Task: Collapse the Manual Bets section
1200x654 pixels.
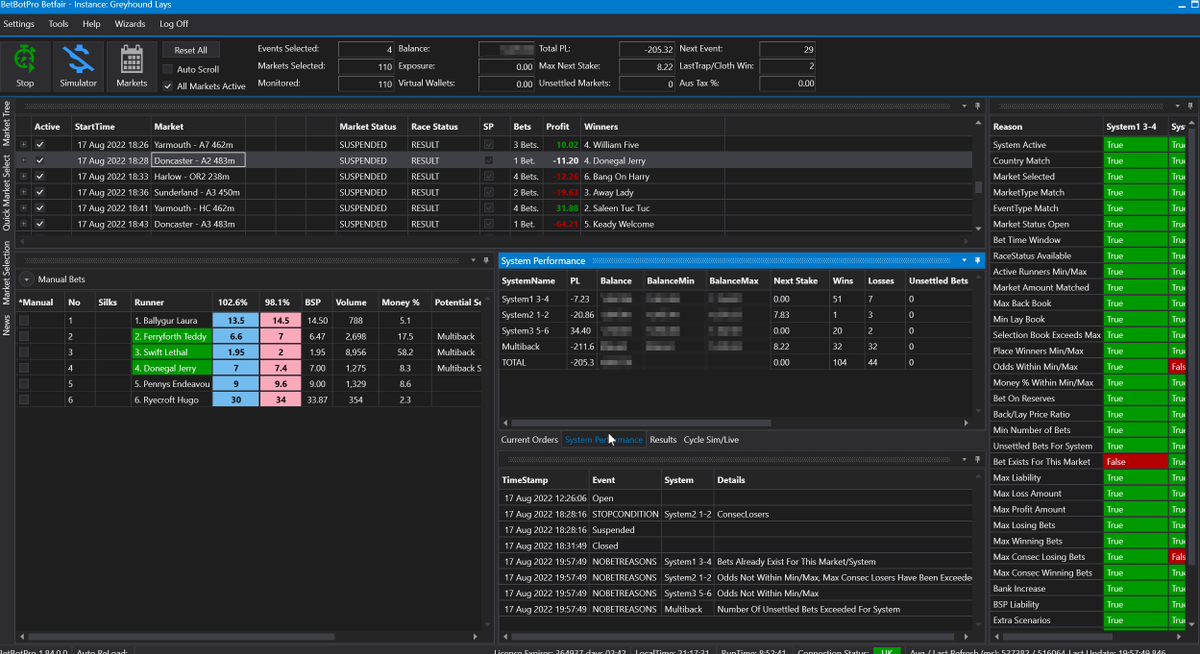Action: point(27,280)
